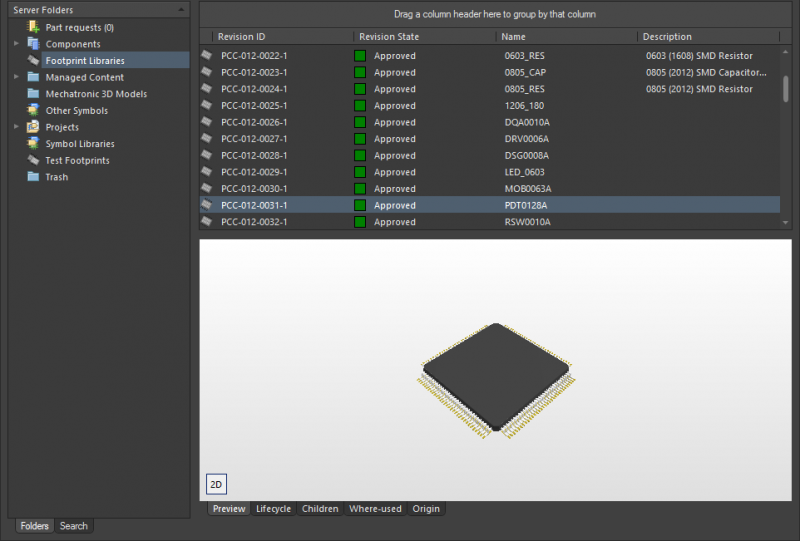Toggle the 2D preview mode button
Screen dimensions: 800x541
[216, 484]
